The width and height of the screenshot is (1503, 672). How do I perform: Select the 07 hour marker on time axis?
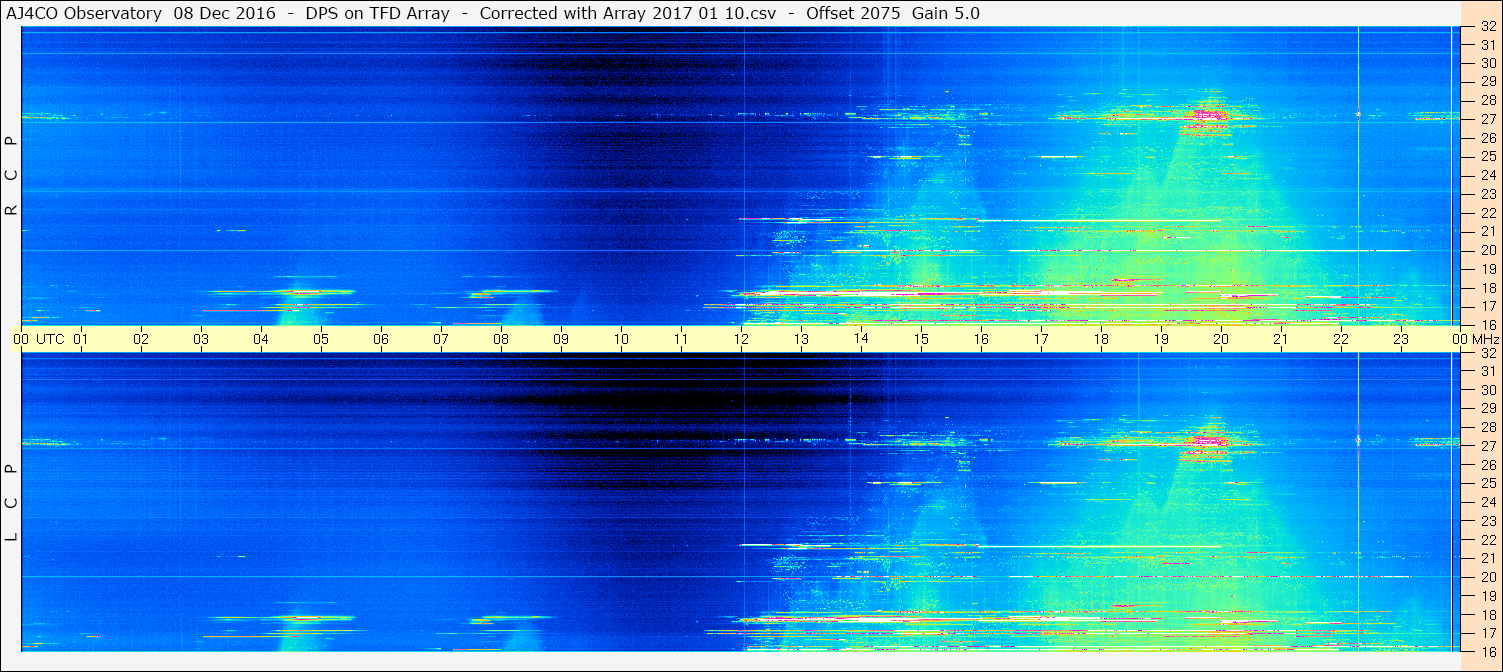pyautogui.click(x=441, y=339)
